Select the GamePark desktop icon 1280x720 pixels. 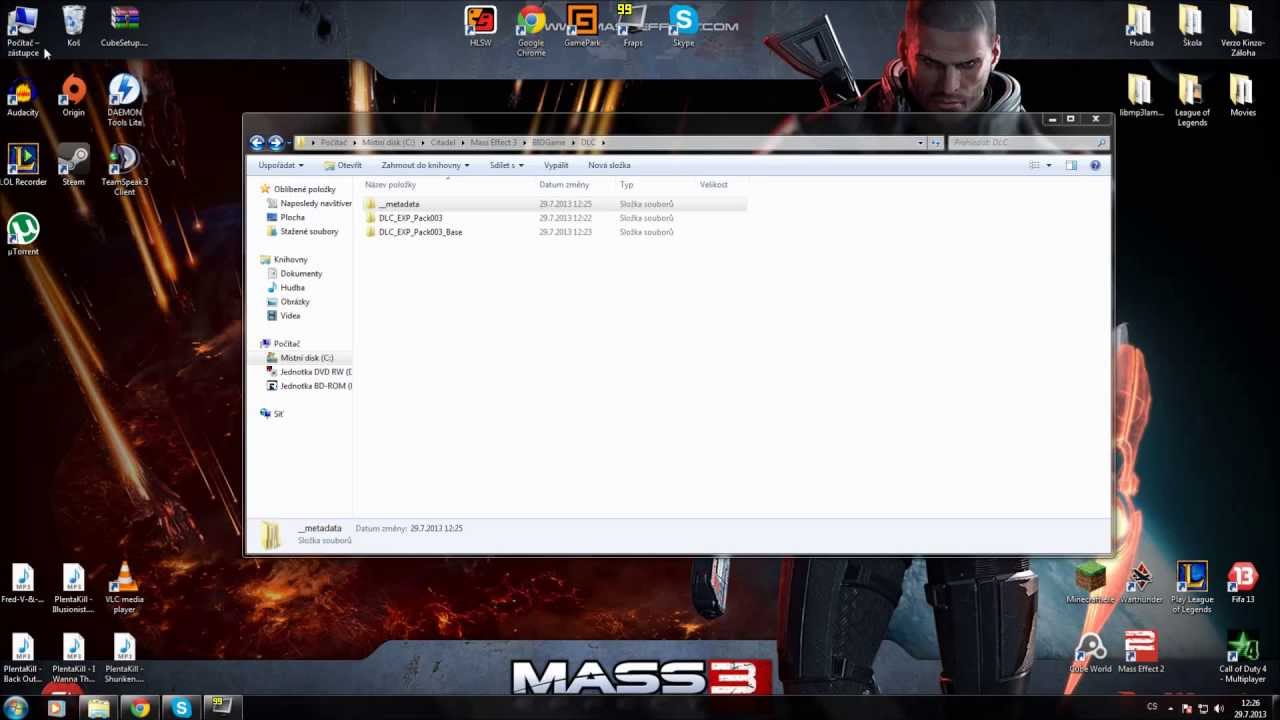click(x=582, y=25)
